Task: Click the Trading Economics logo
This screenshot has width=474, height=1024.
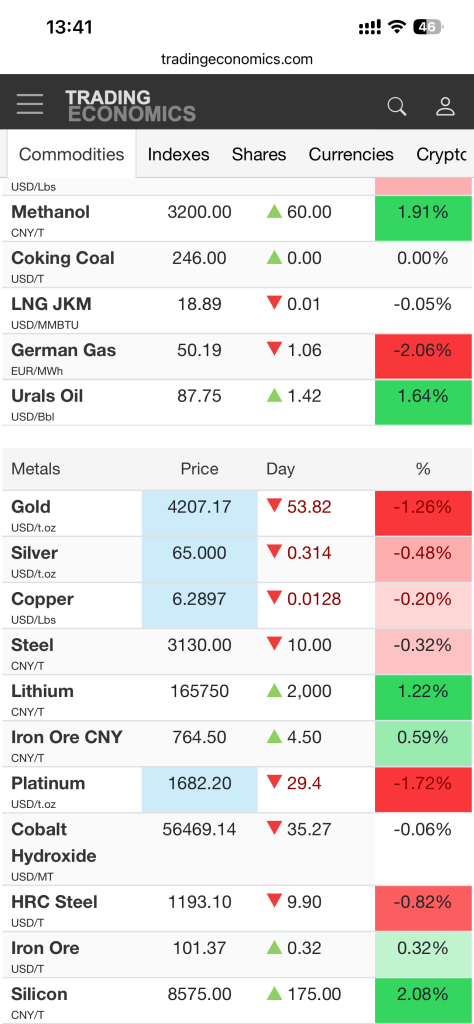Action: (131, 106)
